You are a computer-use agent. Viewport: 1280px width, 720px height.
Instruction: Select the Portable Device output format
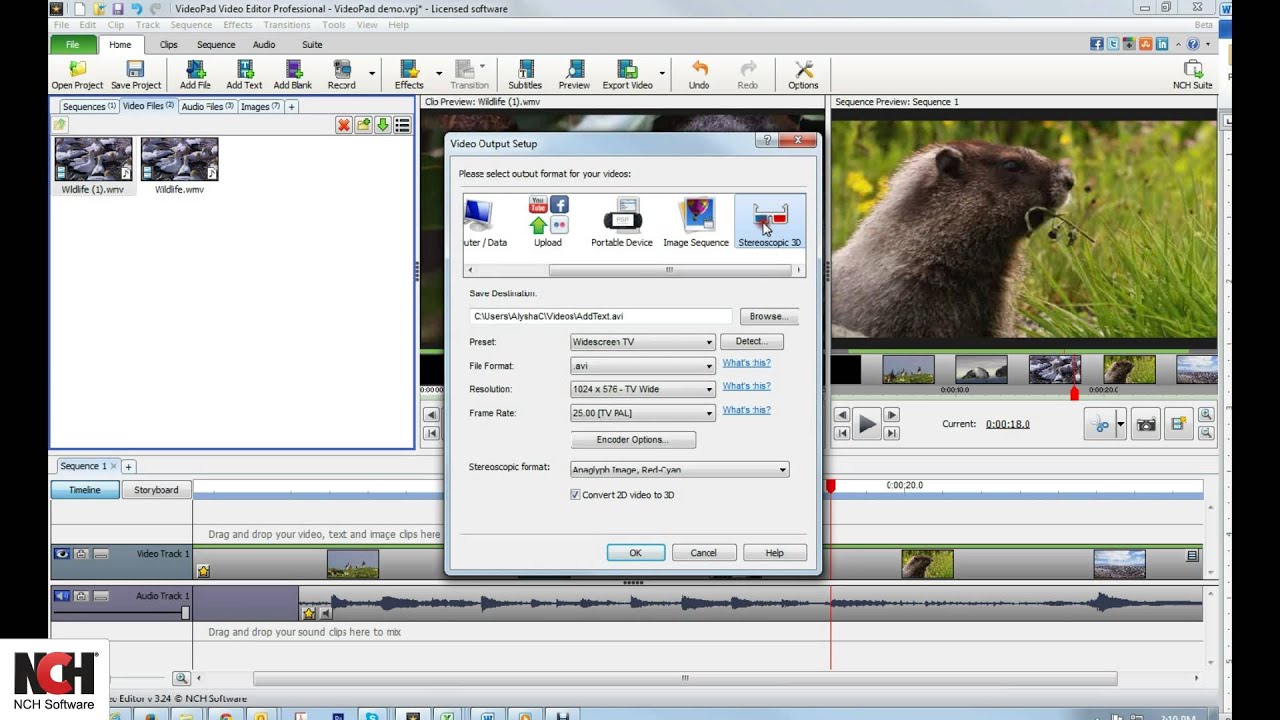tap(622, 222)
